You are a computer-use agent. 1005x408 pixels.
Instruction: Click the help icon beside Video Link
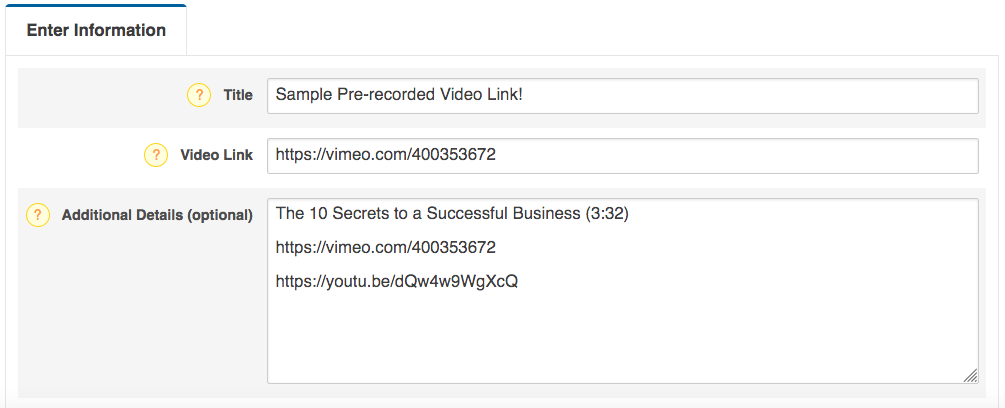[x=156, y=155]
